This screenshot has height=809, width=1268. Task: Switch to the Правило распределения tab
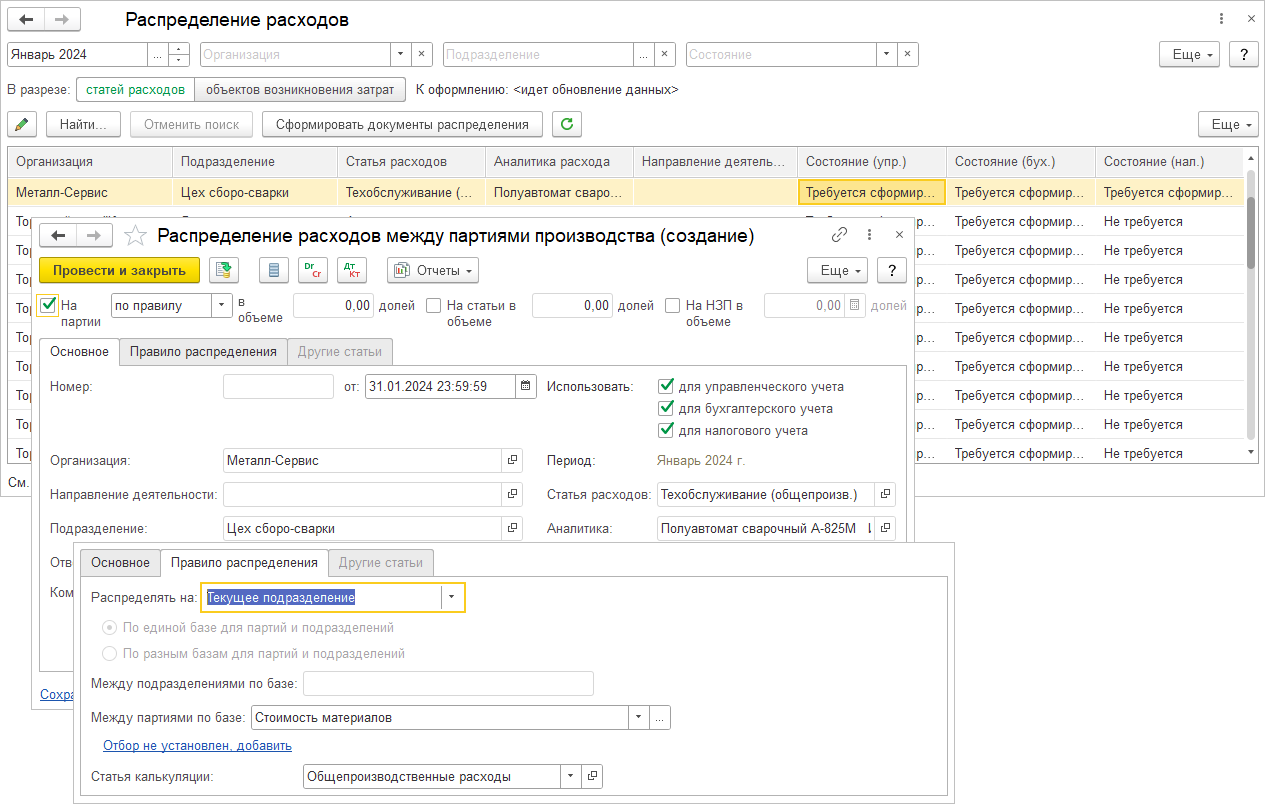[203, 352]
